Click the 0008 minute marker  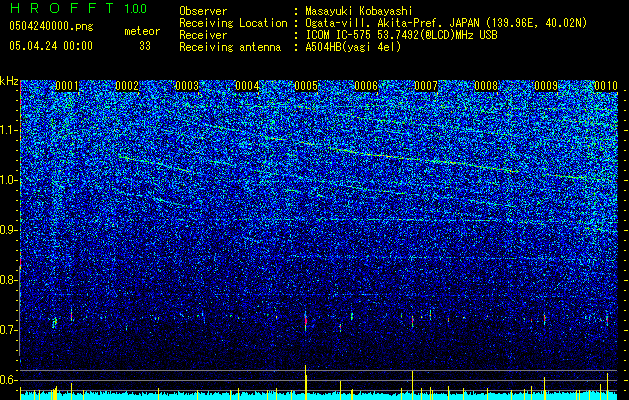pos(486,86)
